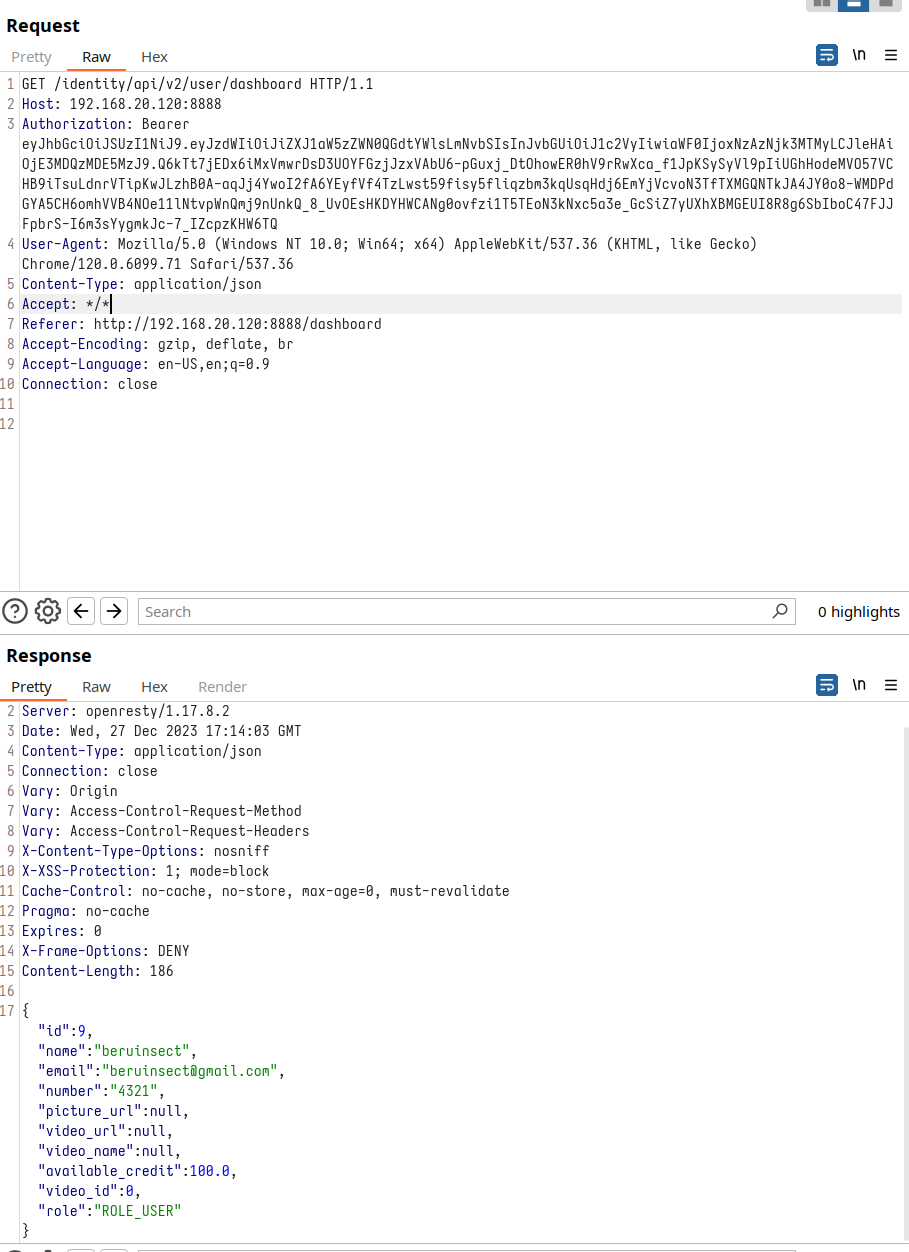
Task: Open the Response Hex tab
Action: pyautogui.click(x=154, y=687)
